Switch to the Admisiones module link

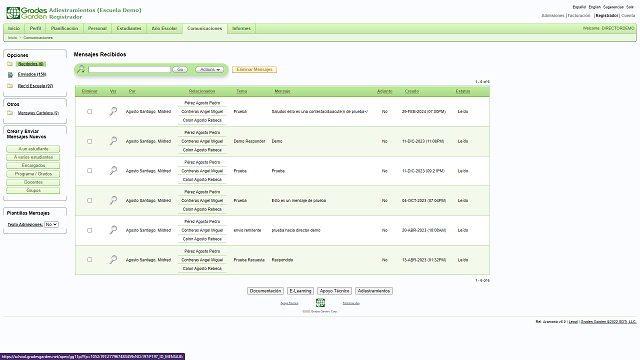coord(553,16)
